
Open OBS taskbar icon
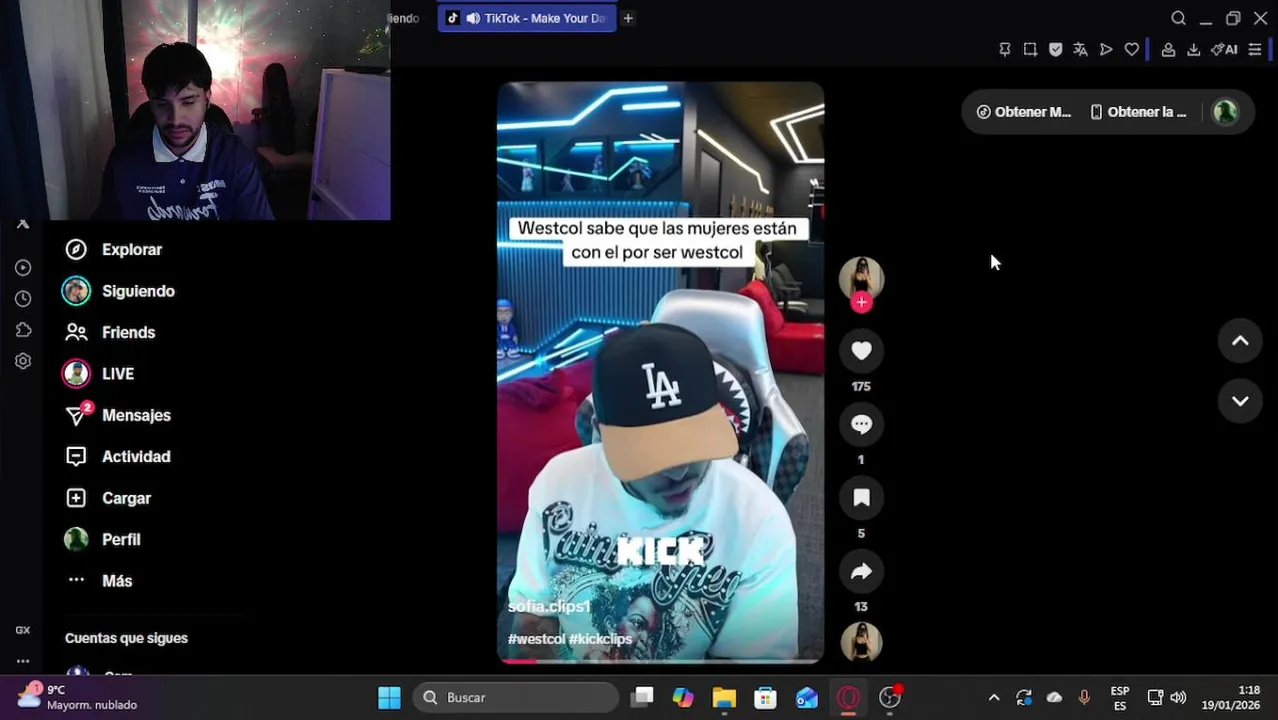coord(890,698)
